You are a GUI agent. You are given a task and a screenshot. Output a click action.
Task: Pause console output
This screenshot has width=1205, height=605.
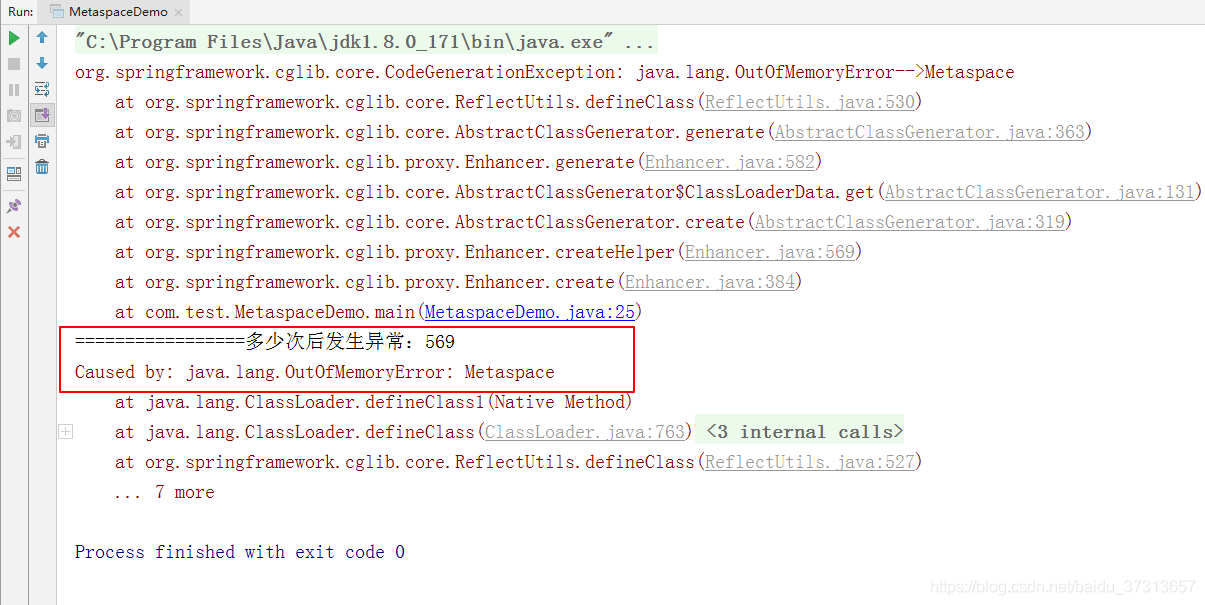click(x=14, y=89)
